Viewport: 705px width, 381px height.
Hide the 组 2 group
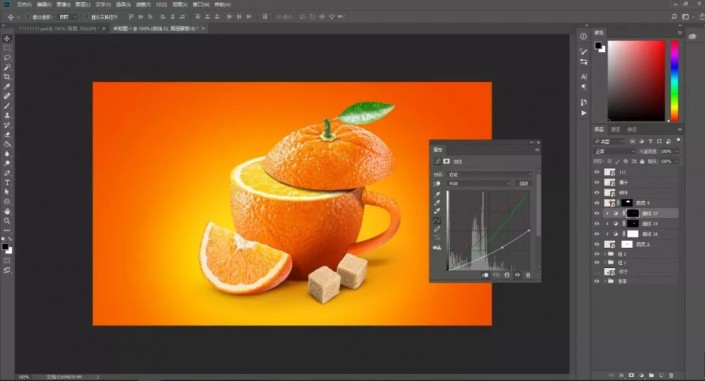(x=597, y=254)
